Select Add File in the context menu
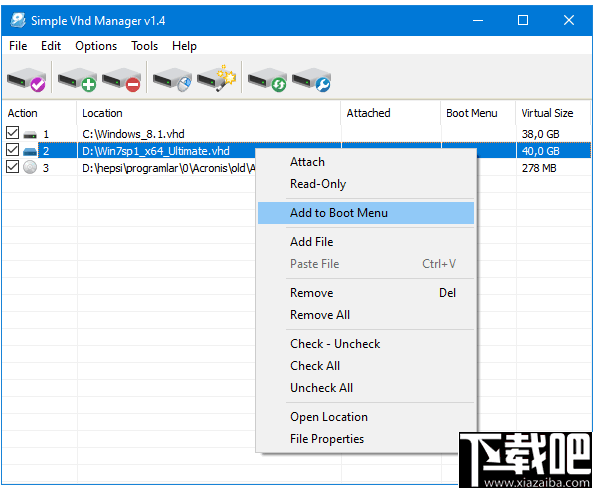 366,242
